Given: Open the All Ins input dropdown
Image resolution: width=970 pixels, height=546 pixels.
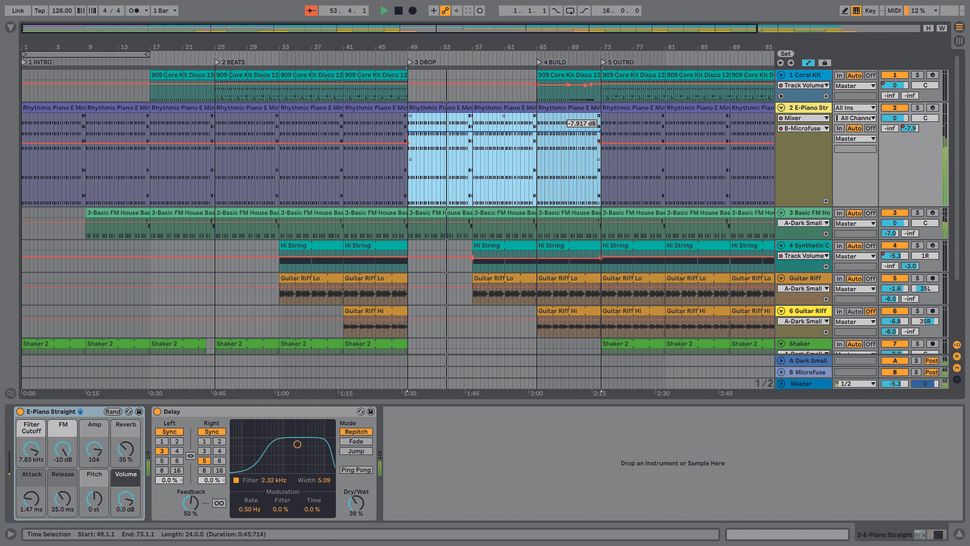Looking at the screenshot, I should tap(855, 107).
